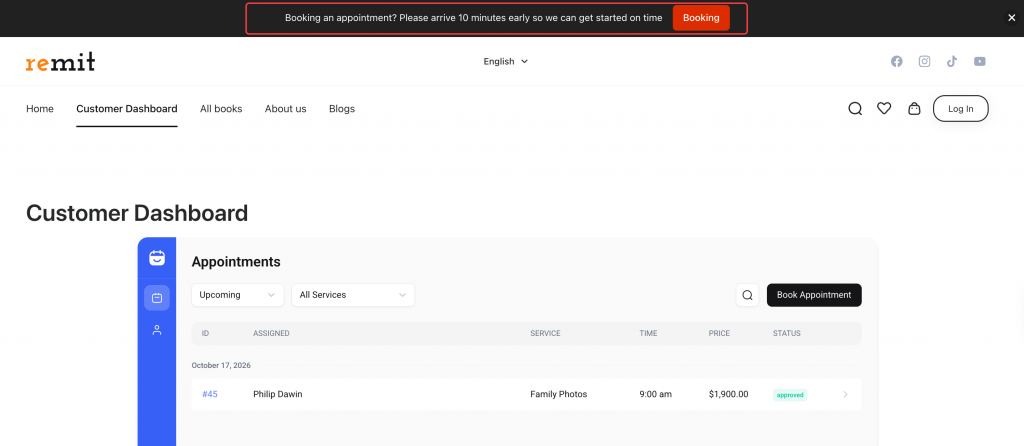Viewport: 1024px width, 446px height.
Task: Open the shopping bag cart icon
Action: tap(914, 109)
